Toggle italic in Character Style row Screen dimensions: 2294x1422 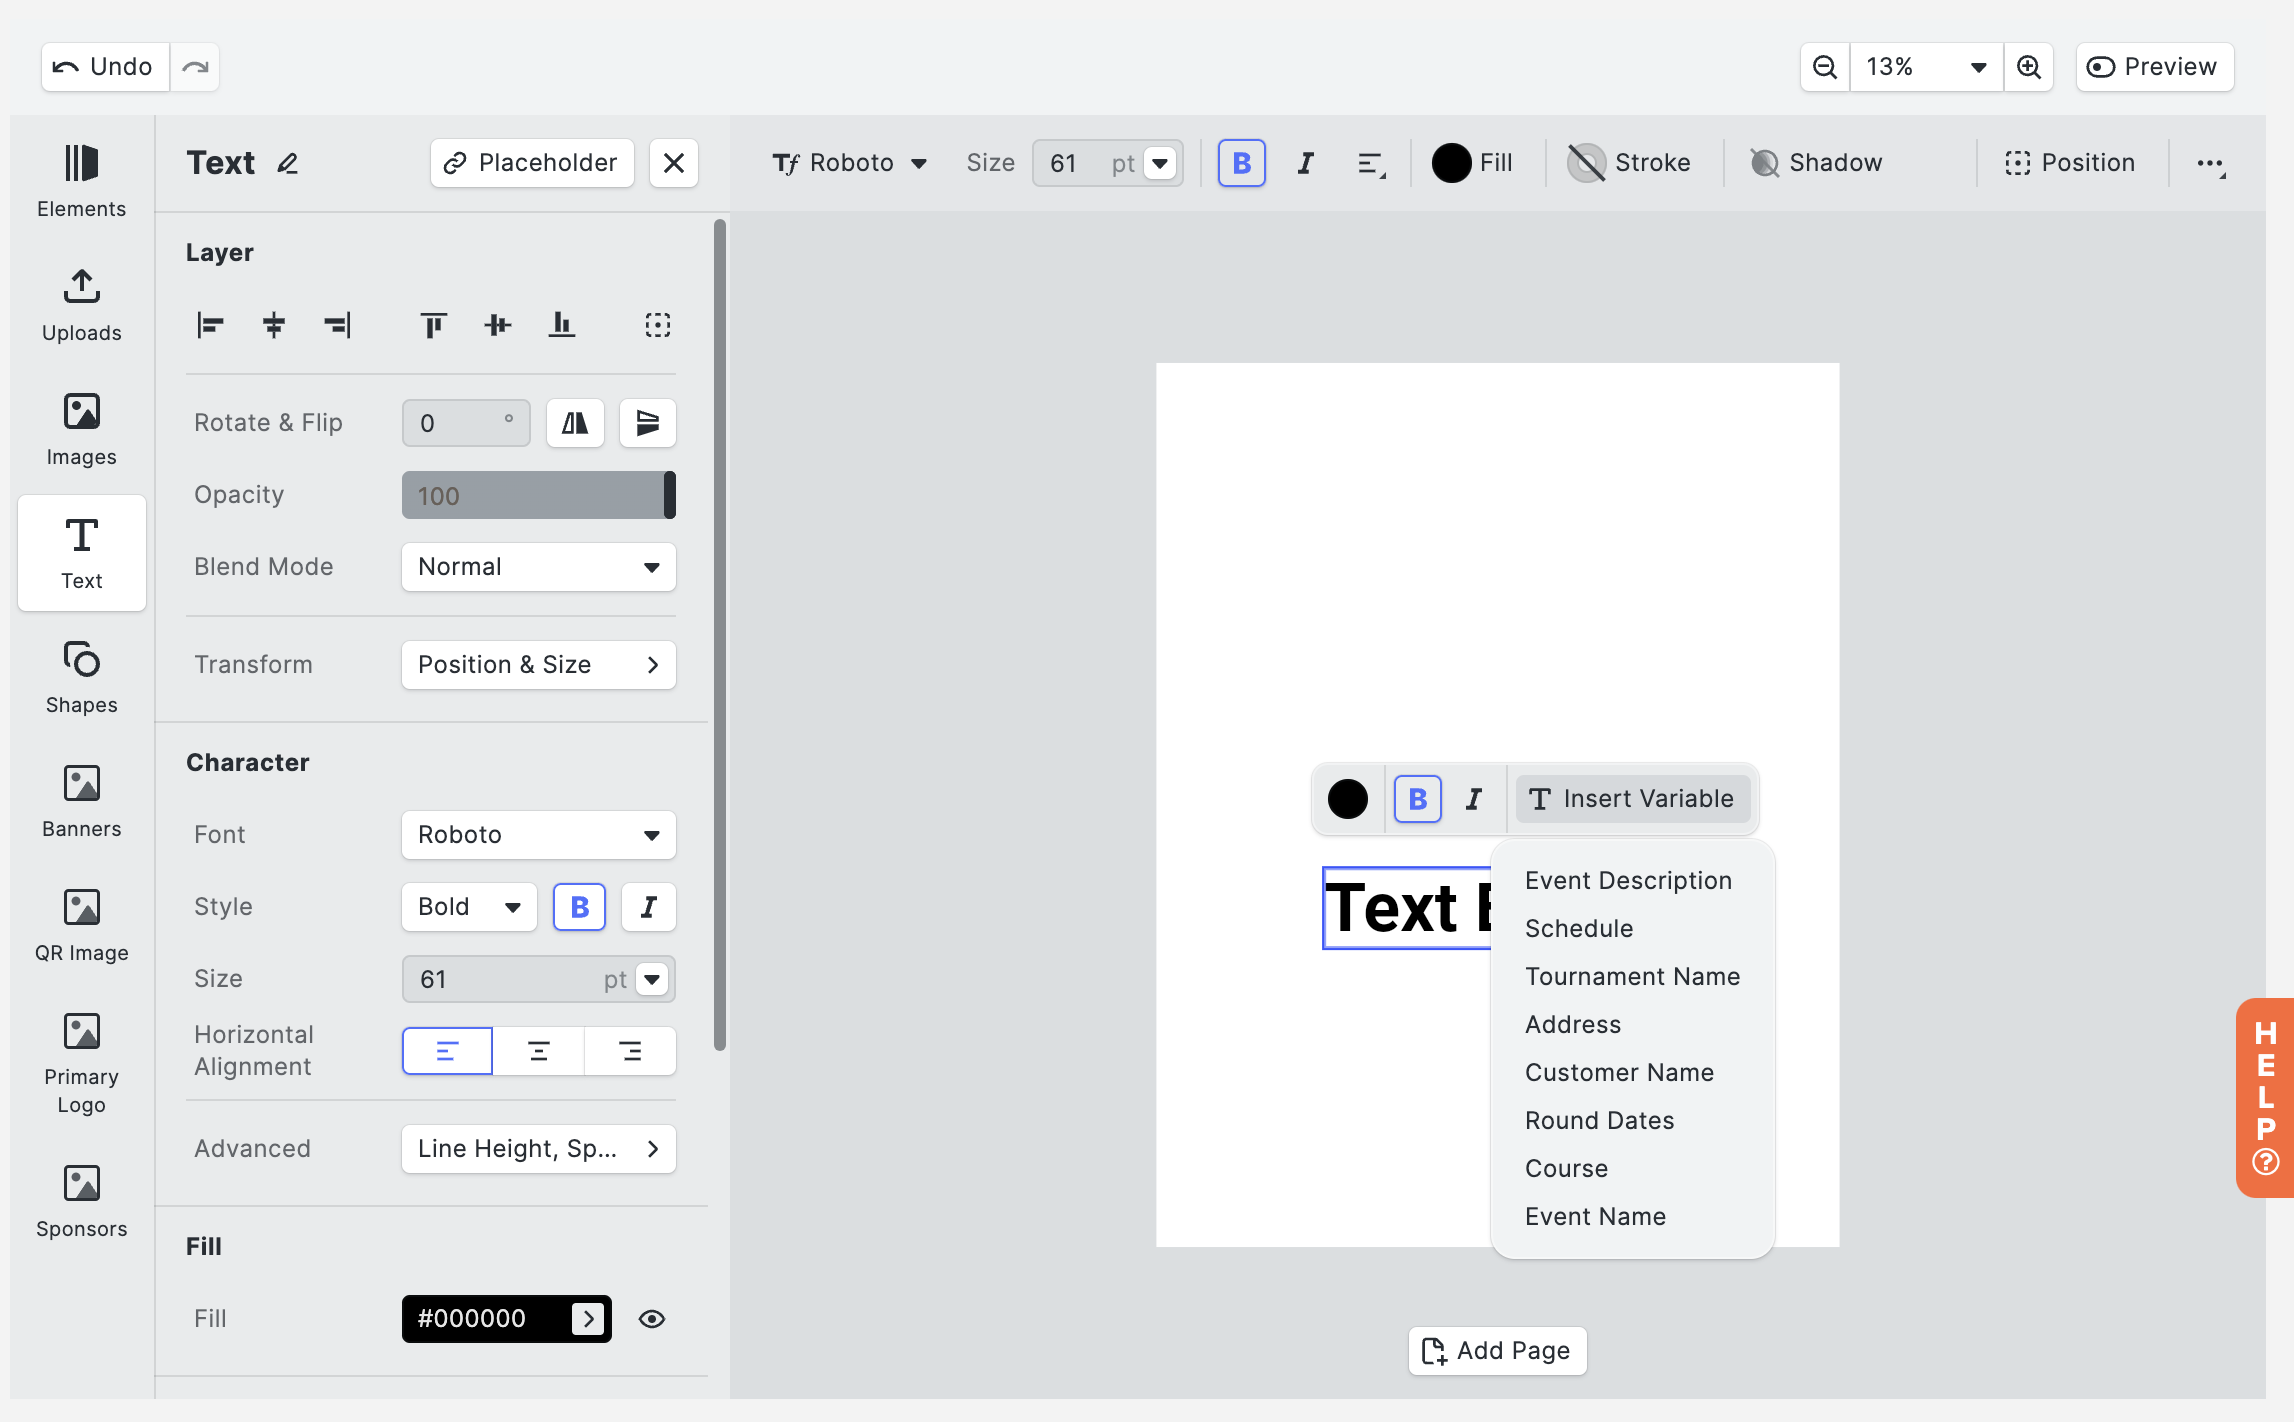point(649,907)
